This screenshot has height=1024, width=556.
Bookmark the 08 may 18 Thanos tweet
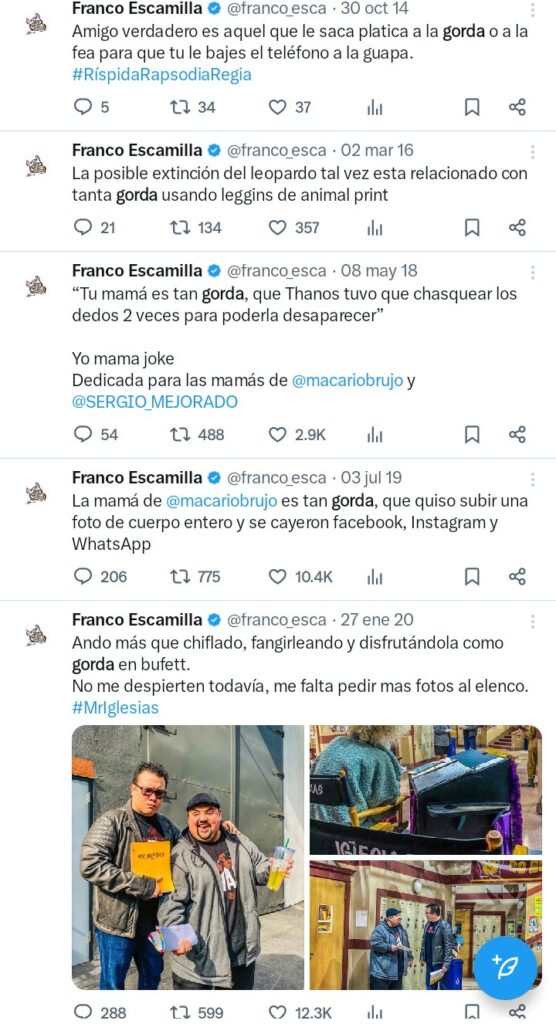coord(472,434)
